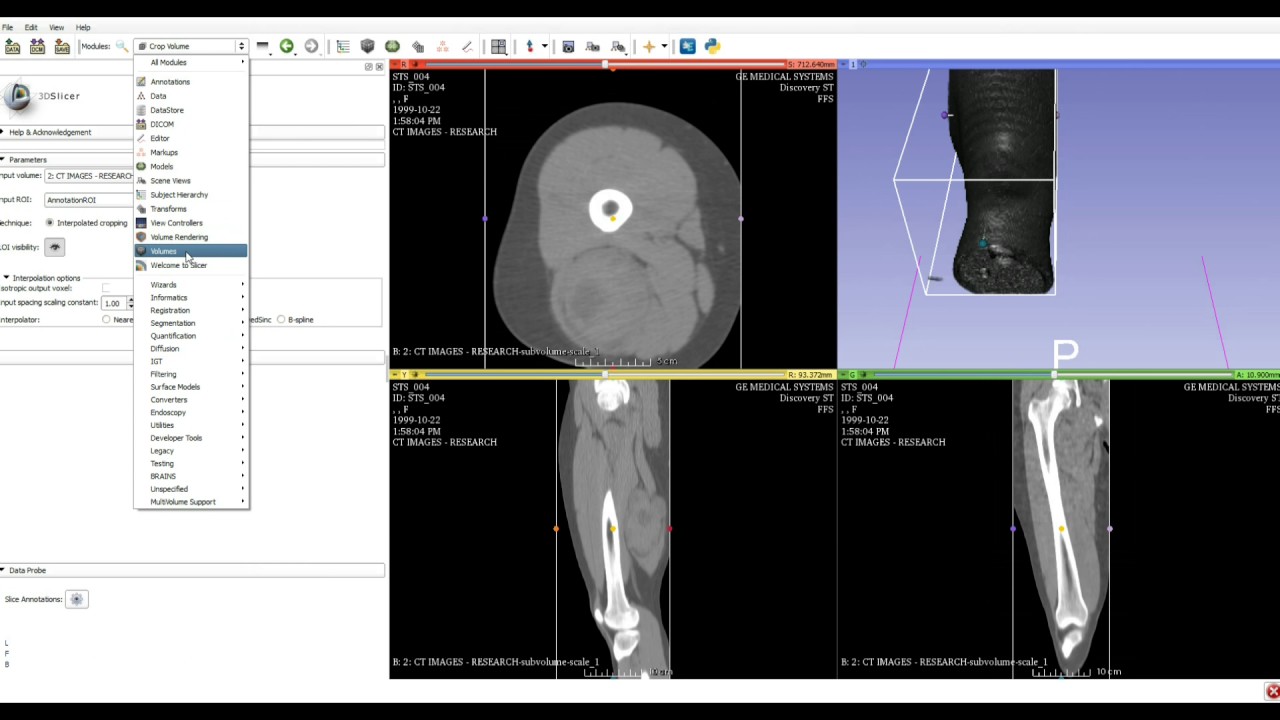Image resolution: width=1280 pixels, height=720 pixels.
Task: Open the Extension Manager icon
Action: (x=688, y=46)
